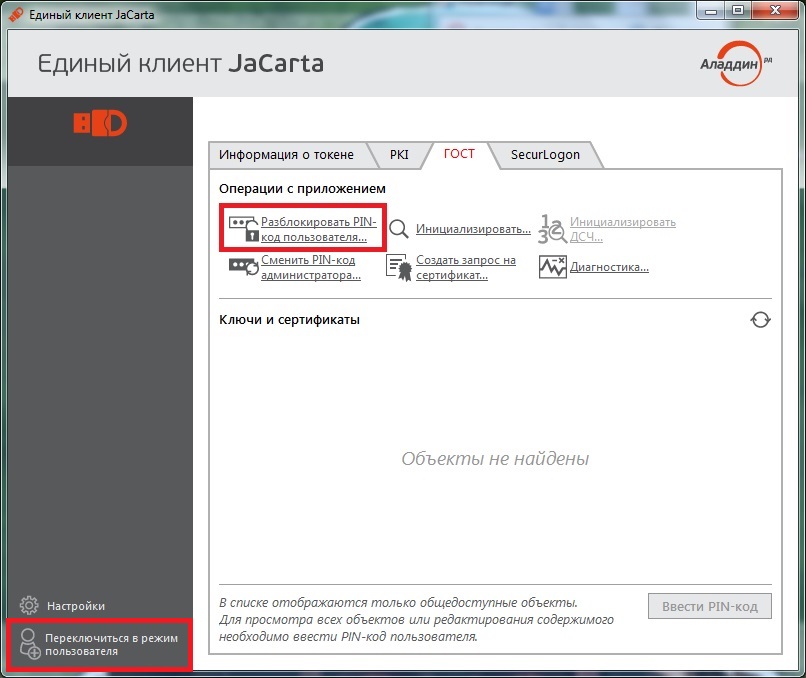Click the Инициализировать... link

pos(473,229)
